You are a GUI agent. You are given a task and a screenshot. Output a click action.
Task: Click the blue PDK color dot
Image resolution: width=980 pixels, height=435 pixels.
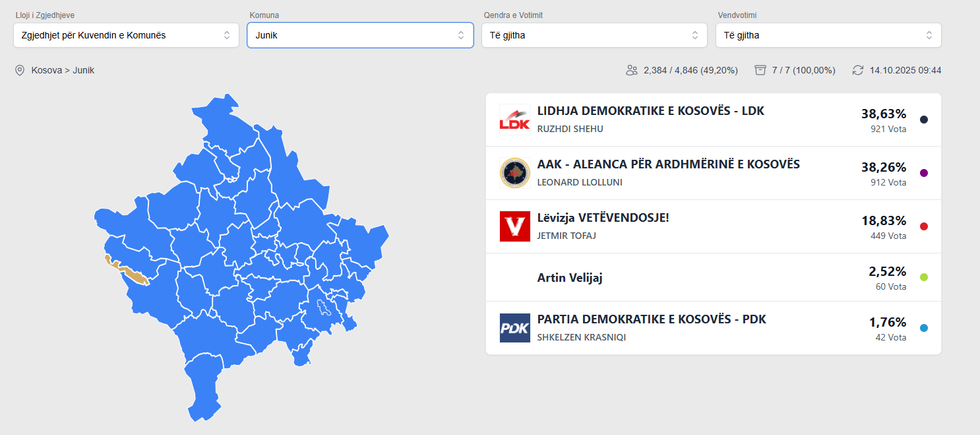[924, 329]
